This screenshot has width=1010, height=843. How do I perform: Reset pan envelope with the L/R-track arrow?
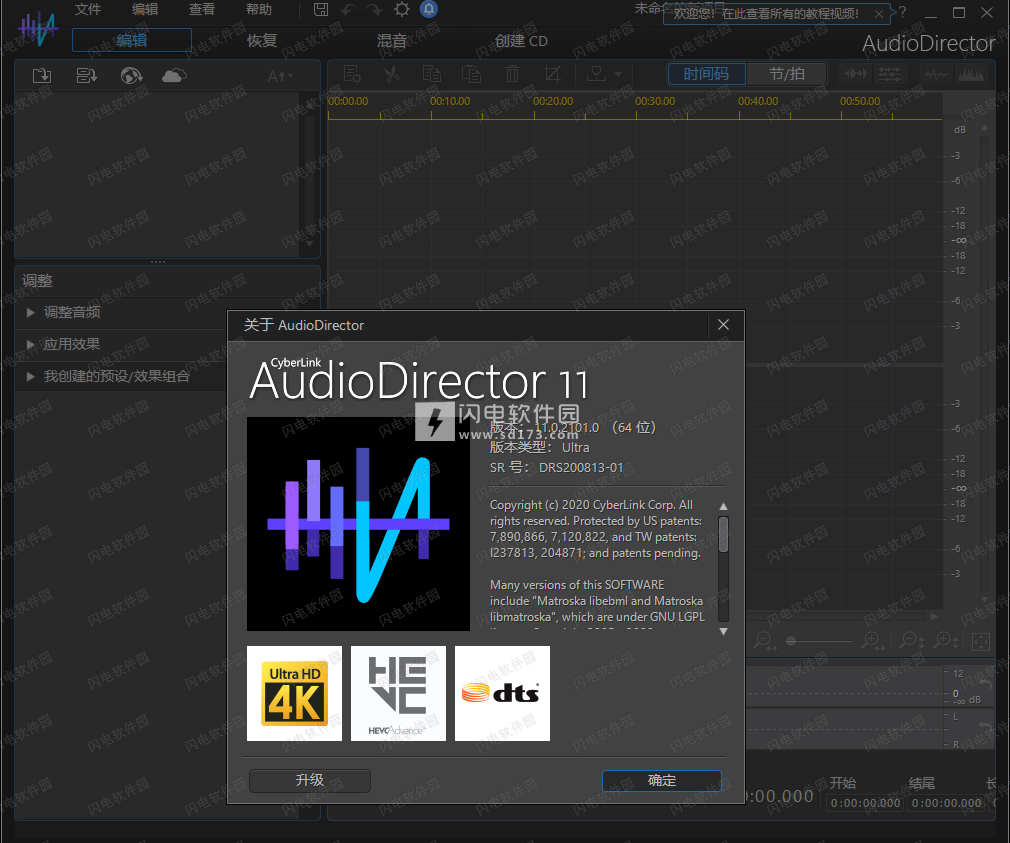[x=986, y=731]
